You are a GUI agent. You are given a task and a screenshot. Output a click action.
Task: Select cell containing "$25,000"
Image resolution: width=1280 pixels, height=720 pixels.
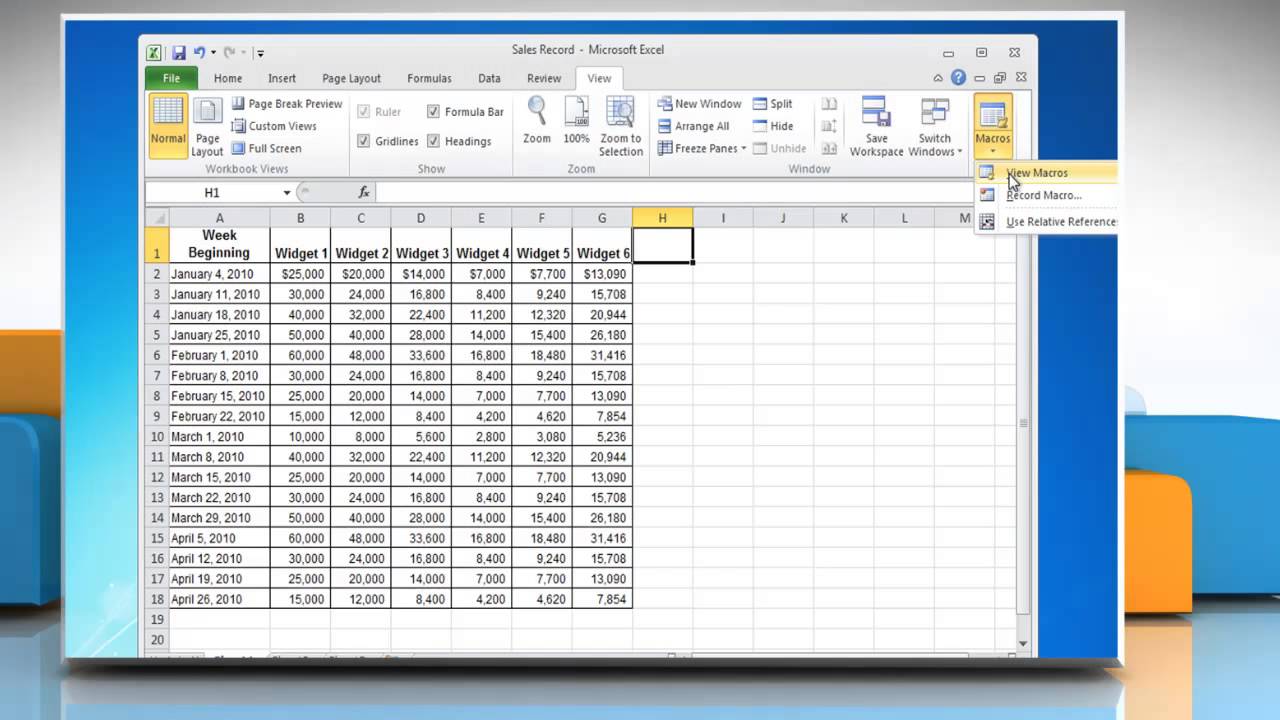(x=300, y=274)
